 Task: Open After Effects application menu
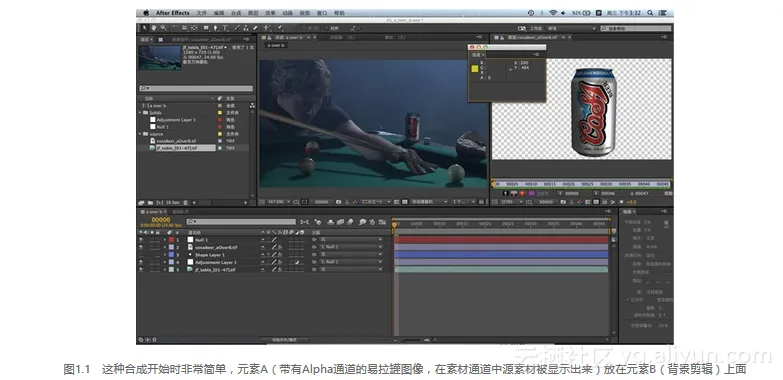coord(172,13)
